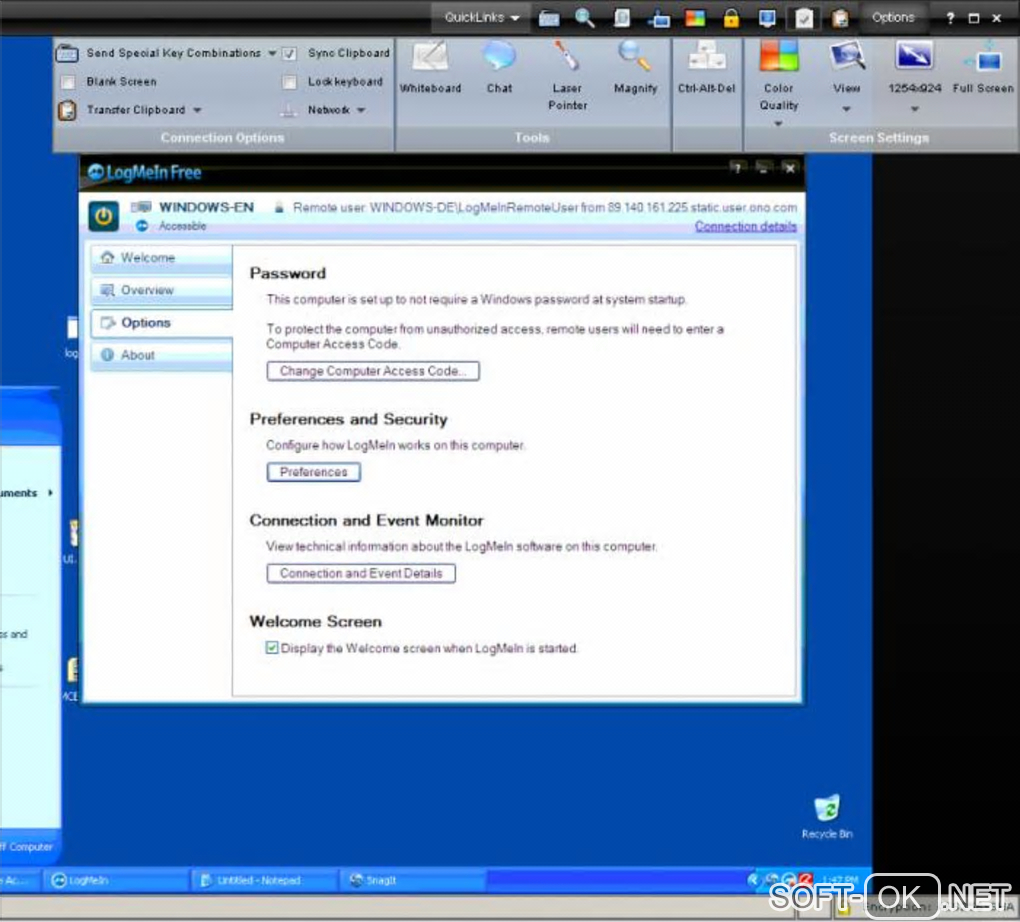Click the 1254x924 resolution icon

coord(914,56)
